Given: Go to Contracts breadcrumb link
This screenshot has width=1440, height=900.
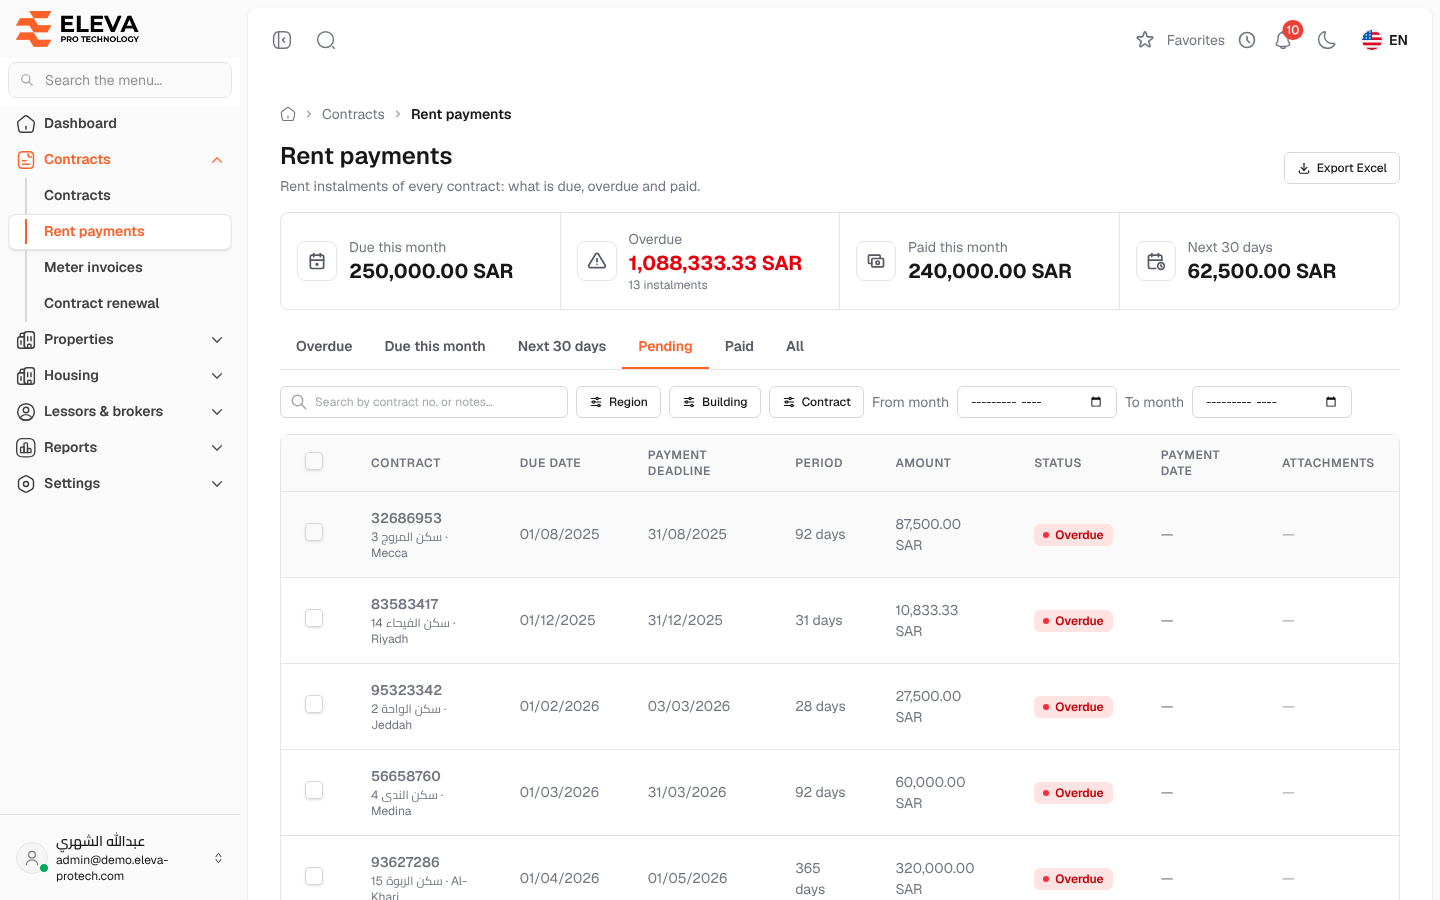Looking at the screenshot, I should 353,114.
